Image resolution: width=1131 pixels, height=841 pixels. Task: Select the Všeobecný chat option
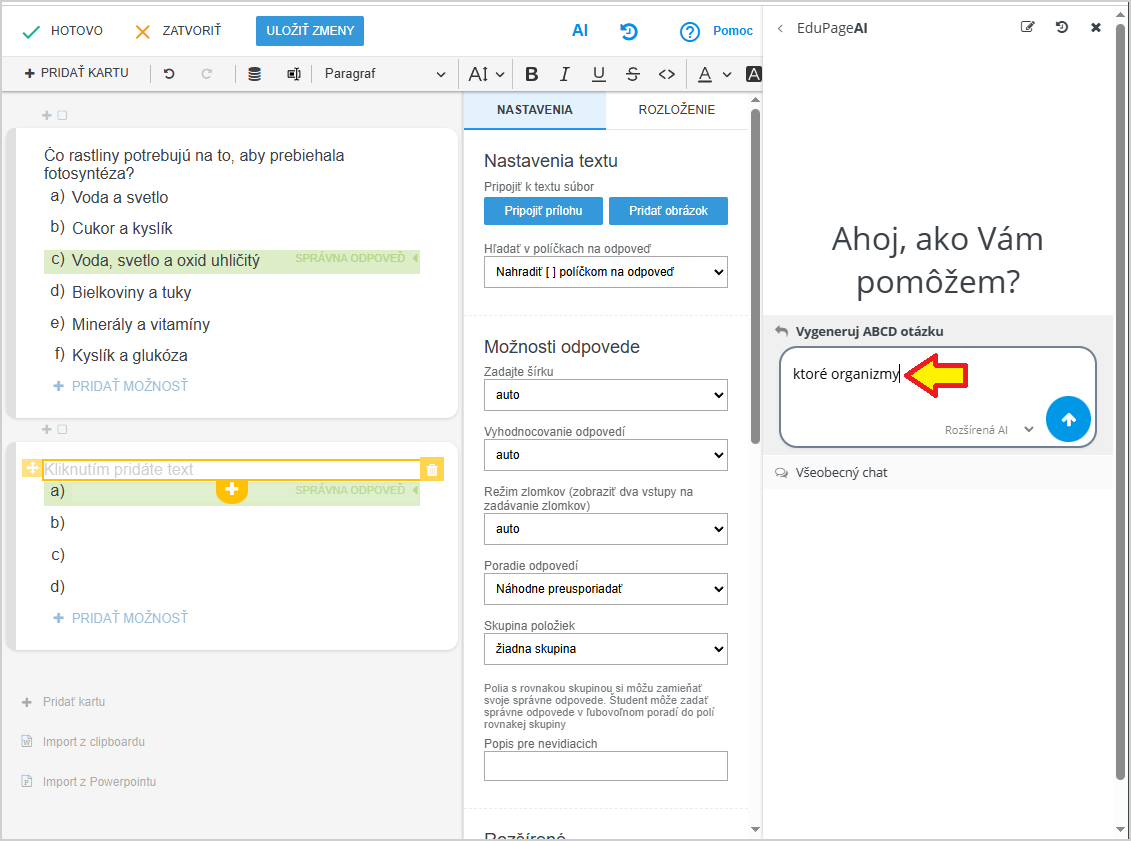click(x=841, y=472)
